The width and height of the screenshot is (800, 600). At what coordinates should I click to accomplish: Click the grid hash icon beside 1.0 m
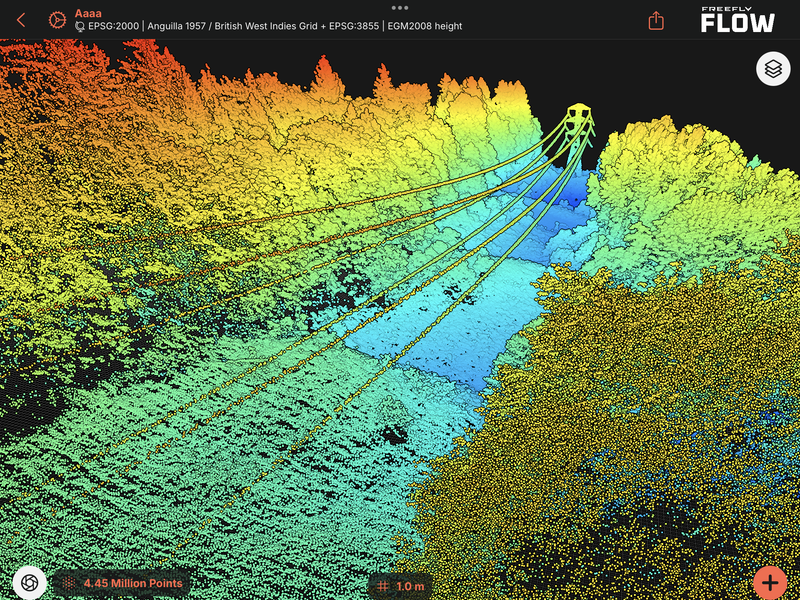pos(384,586)
